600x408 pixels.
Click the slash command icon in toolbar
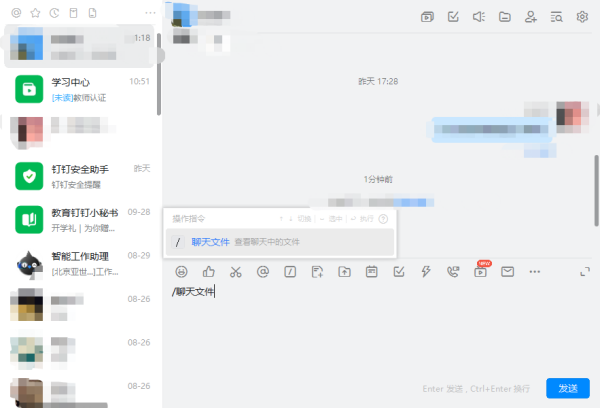pos(290,272)
